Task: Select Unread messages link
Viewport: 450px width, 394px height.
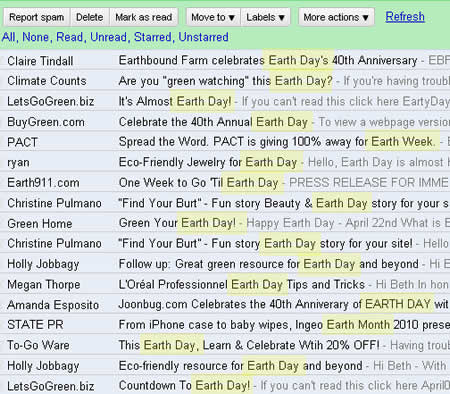Action: click(108, 37)
